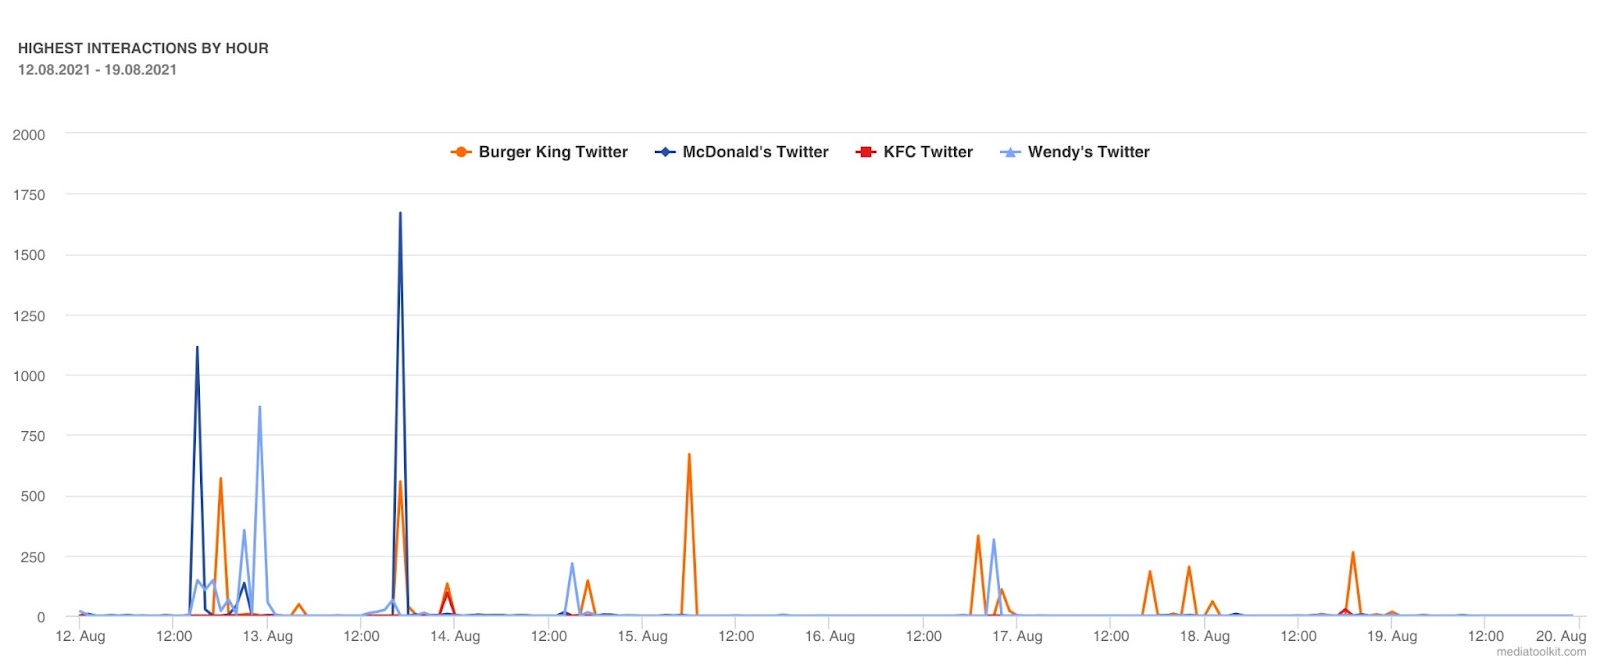
Task: Select McDonald's peak near 1100 on 12 Aug
Action: [x=197, y=348]
